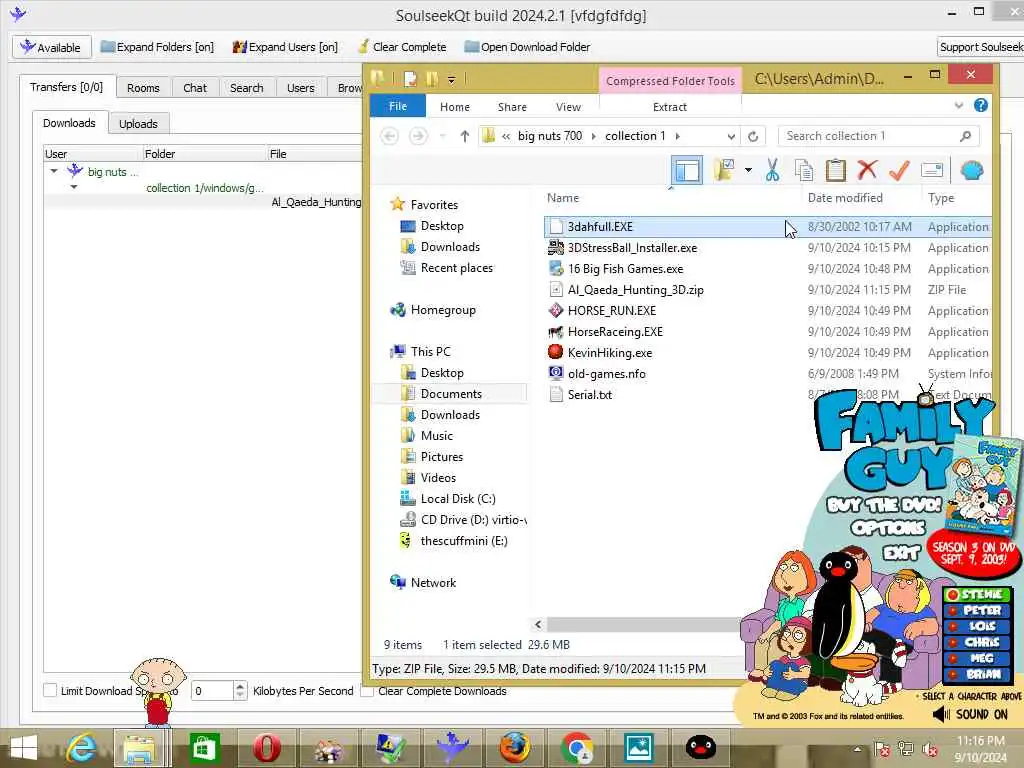
Task: Open Firefox from the taskbar
Action: [515, 748]
